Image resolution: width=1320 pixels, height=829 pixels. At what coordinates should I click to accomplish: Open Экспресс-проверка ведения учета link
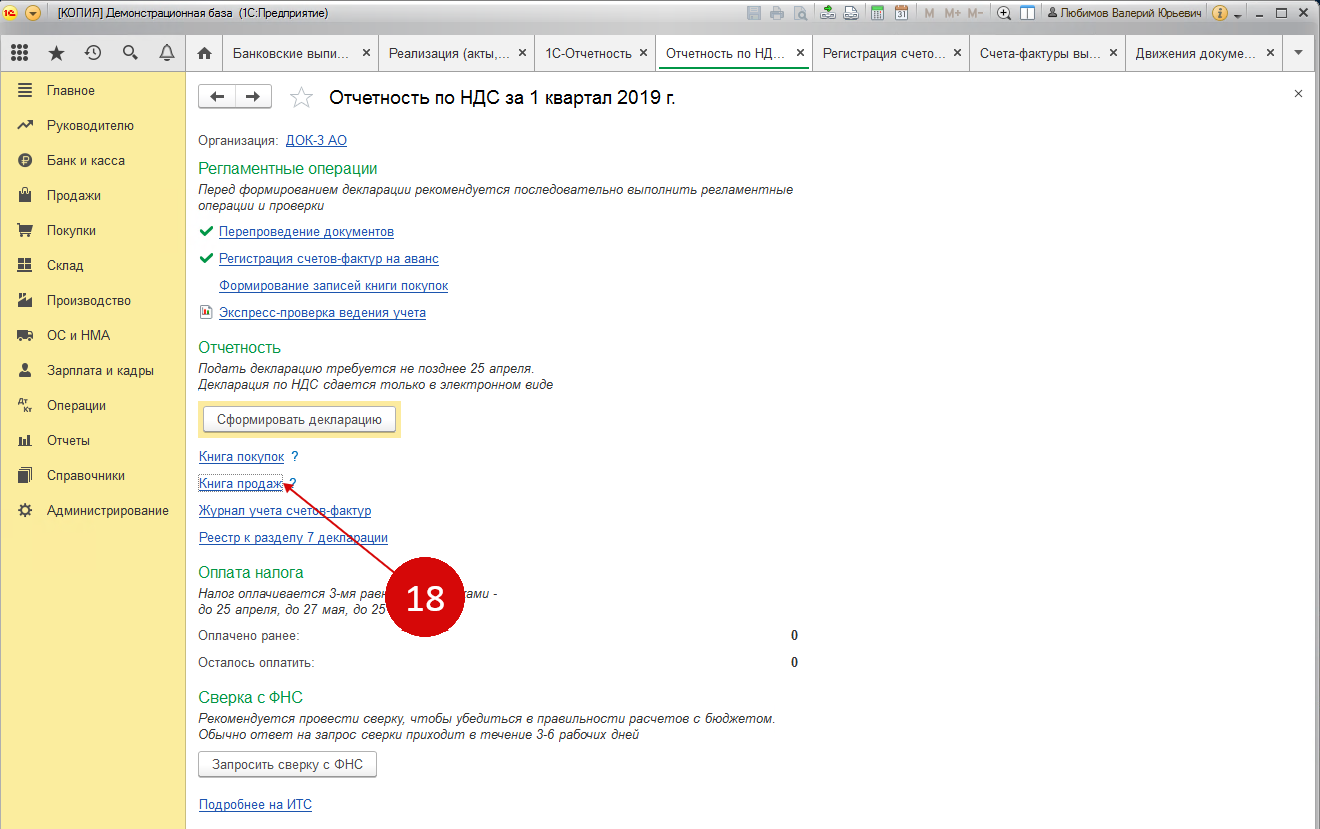[322, 312]
